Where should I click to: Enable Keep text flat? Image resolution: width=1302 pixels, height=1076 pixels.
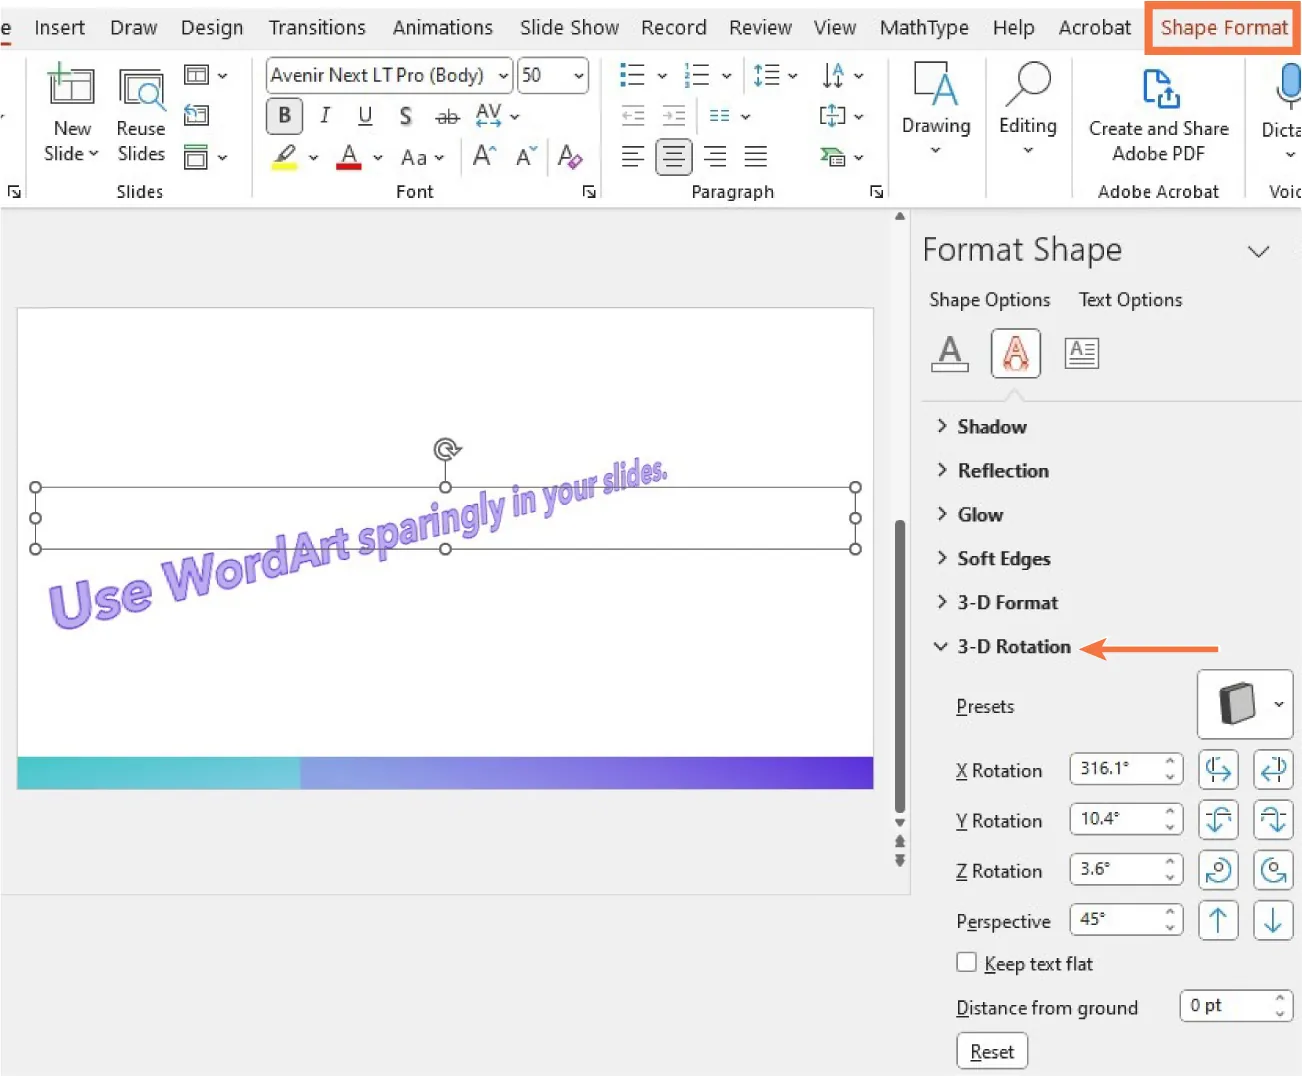pyautogui.click(x=966, y=962)
